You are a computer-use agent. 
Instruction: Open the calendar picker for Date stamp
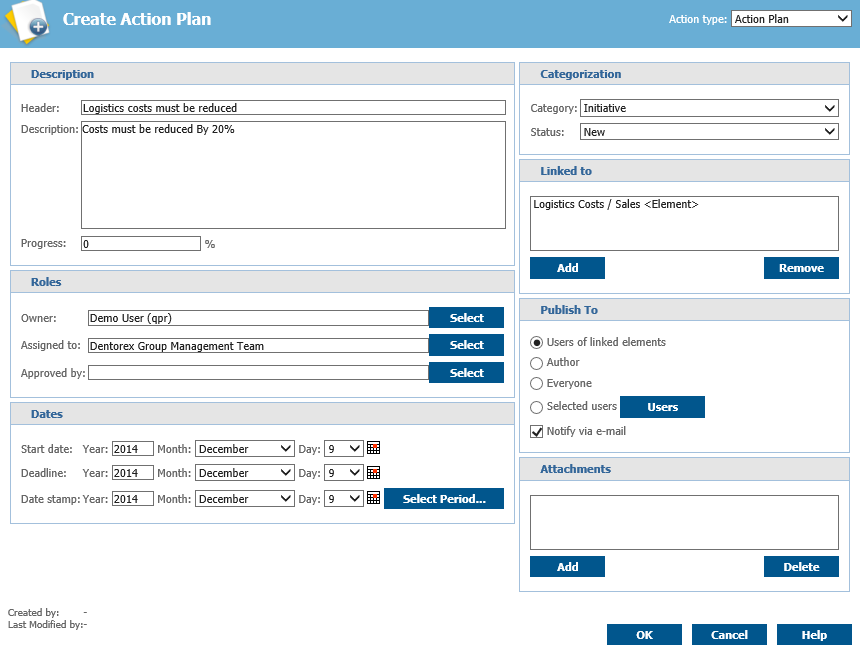(373, 498)
